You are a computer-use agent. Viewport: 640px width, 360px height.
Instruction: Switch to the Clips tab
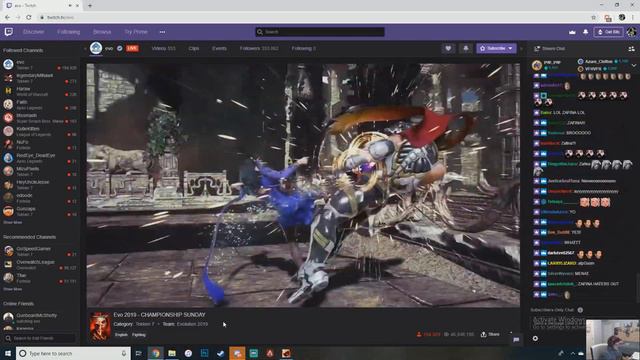coord(193,48)
